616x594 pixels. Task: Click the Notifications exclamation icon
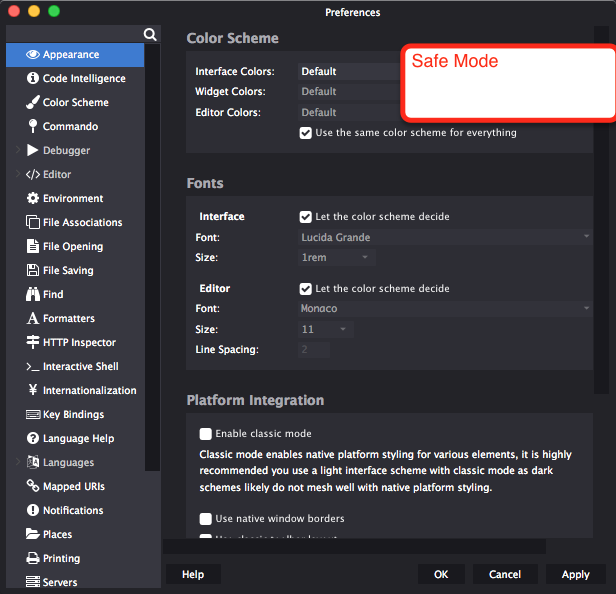point(33,510)
